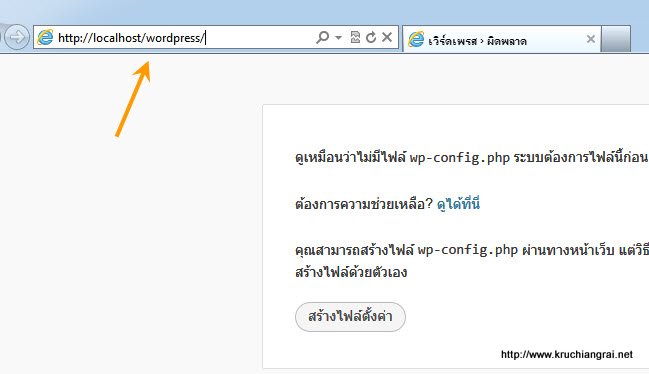Click the browser Forward arrow button
The height and width of the screenshot is (374, 649).
tap(17, 37)
